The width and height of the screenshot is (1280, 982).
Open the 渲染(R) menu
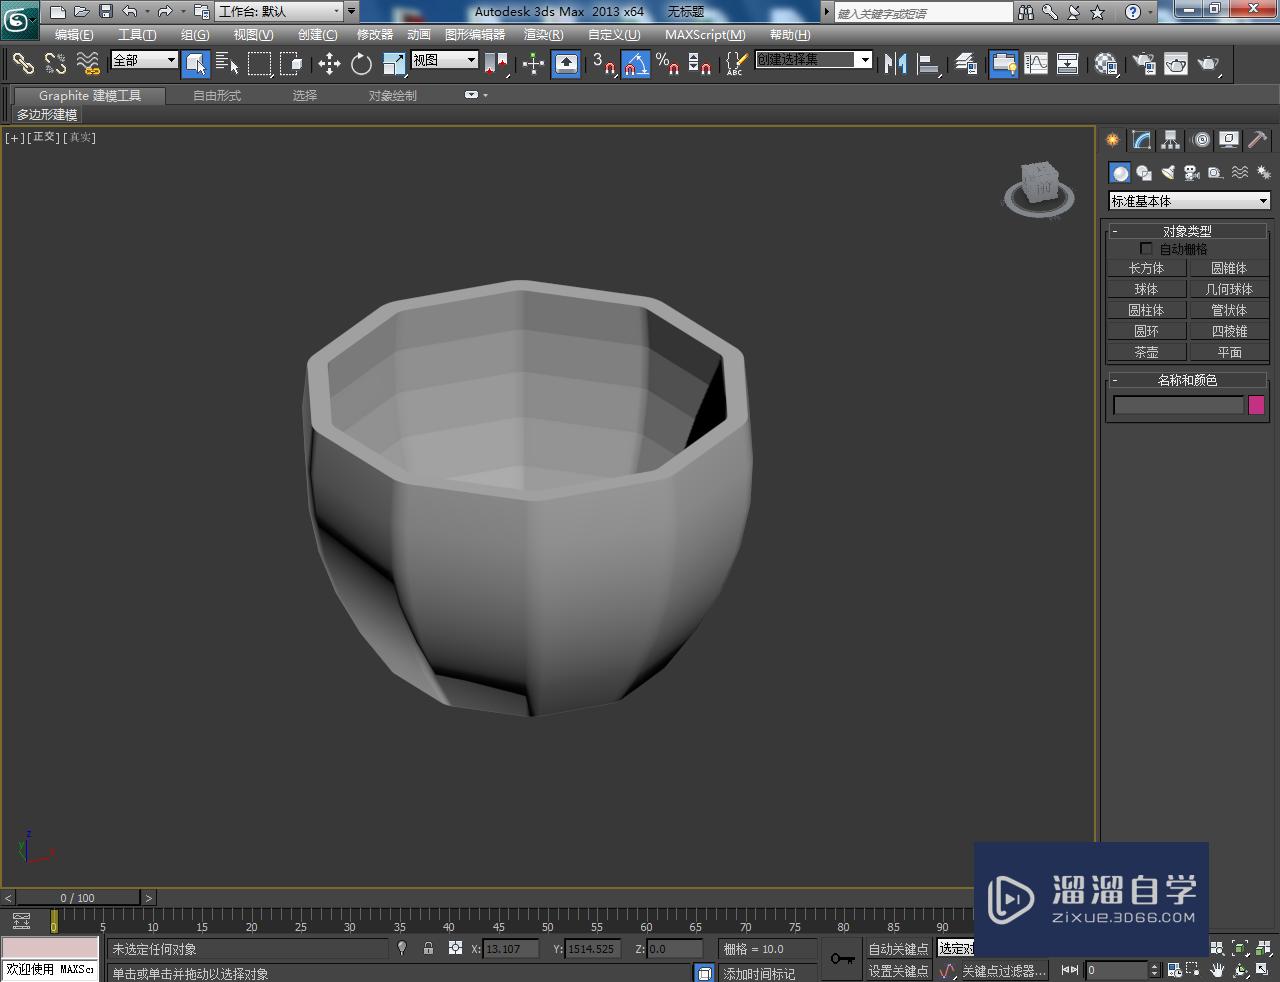[x=543, y=34]
